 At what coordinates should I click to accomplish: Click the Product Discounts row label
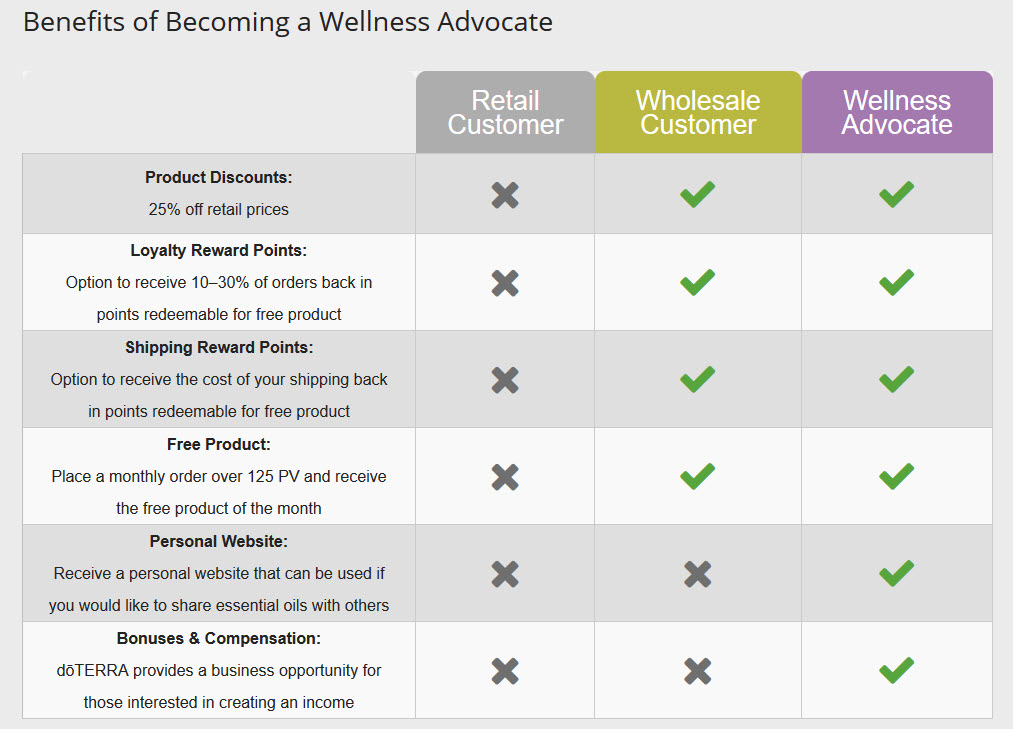click(x=218, y=177)
